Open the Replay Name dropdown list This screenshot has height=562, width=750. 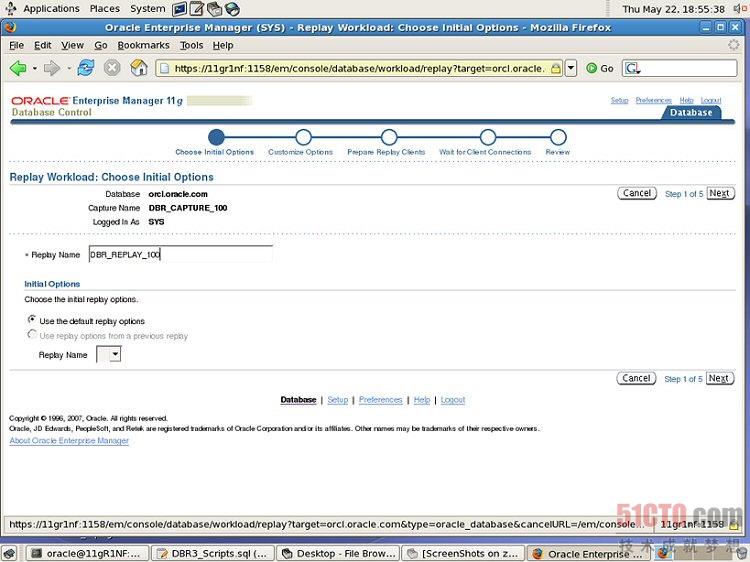click(109, 354)
